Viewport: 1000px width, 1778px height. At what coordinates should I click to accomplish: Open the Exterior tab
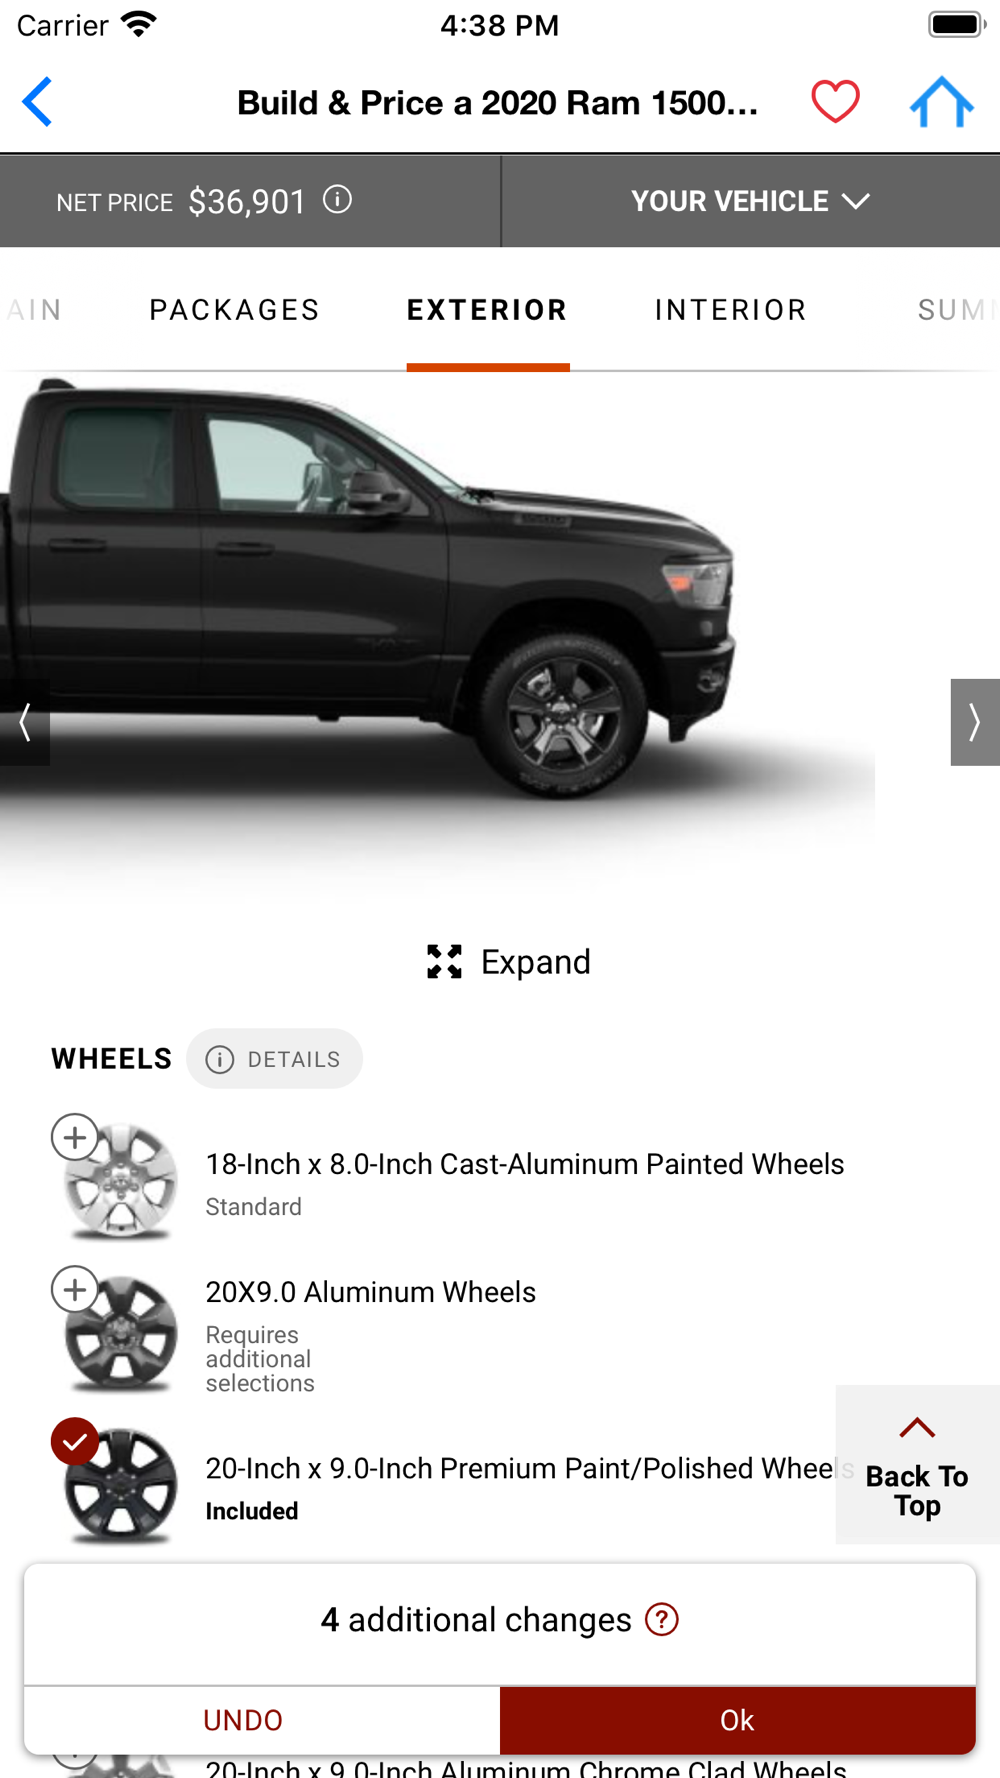[487, 310]
